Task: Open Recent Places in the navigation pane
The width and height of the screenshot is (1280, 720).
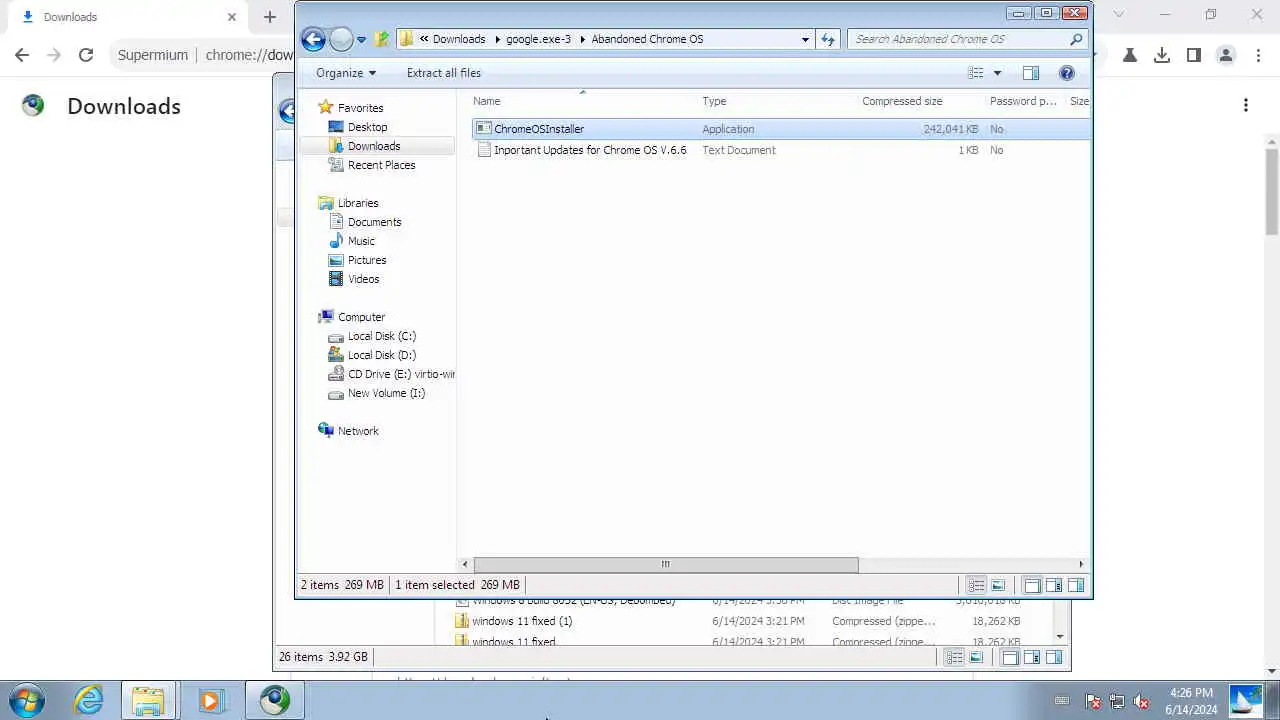Action: (381, 165)
